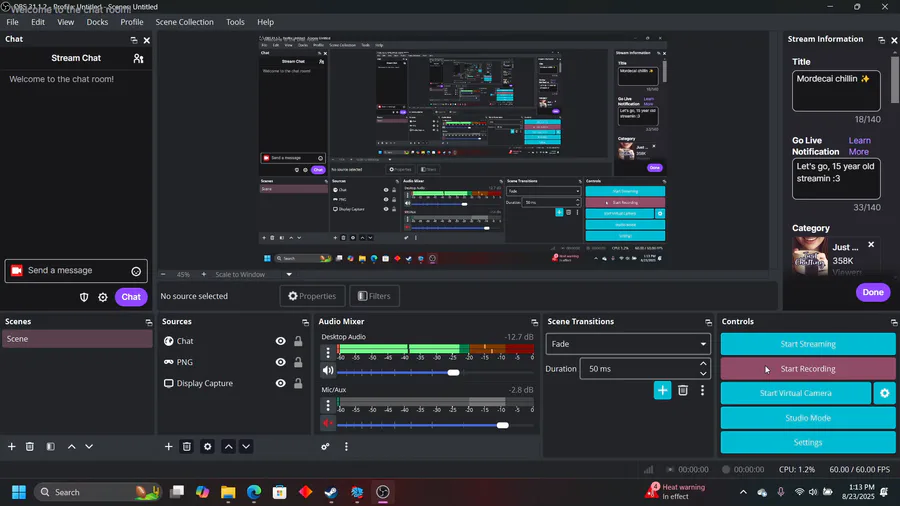The image size is (900, 506).
Task: Move source down button
Action: tap(246, 446)
